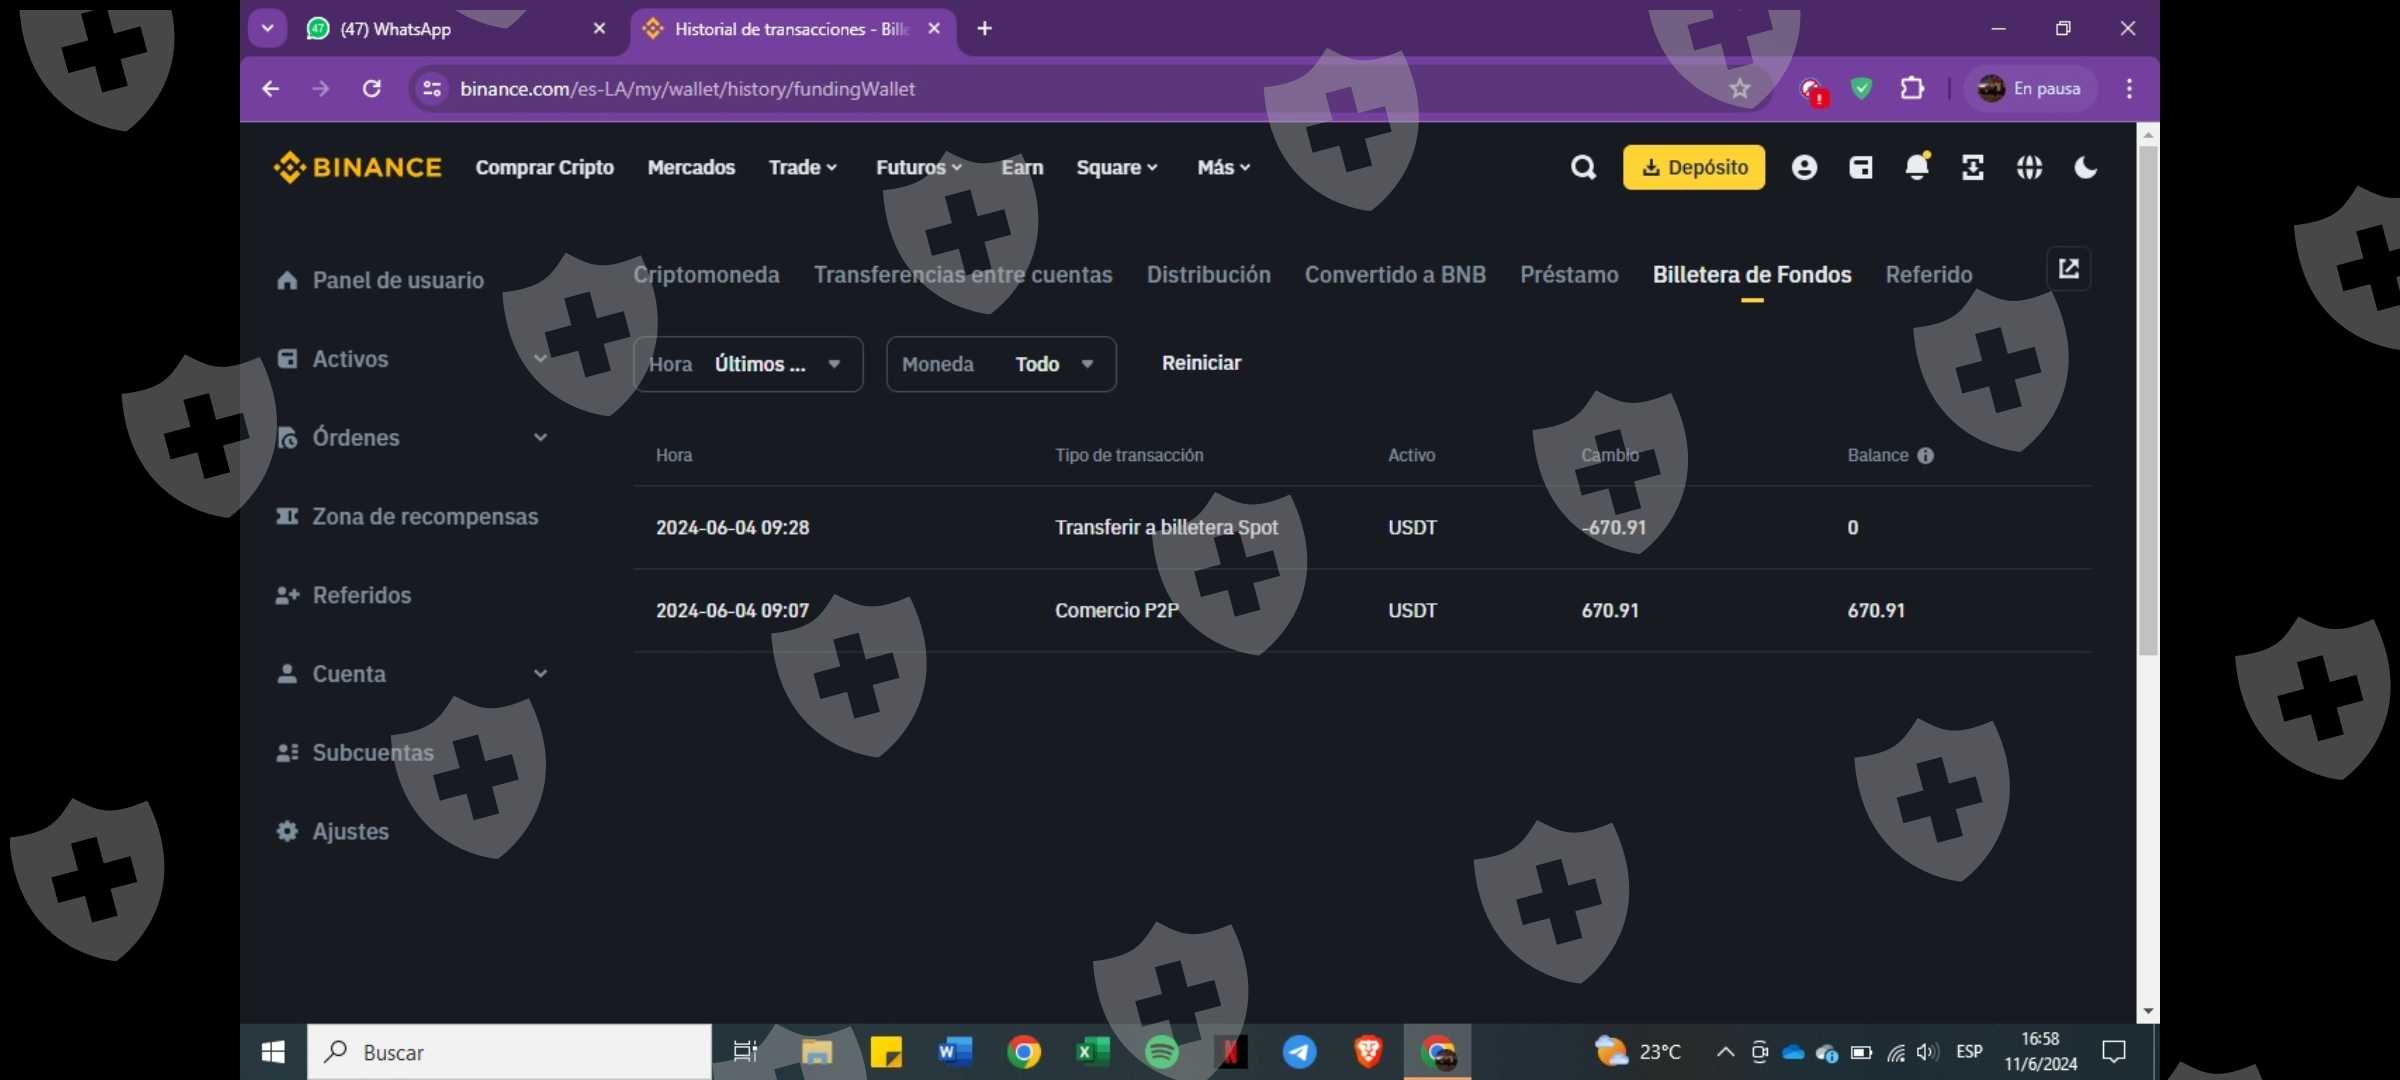The image size is (2400, 1080).
Task: Open the wallet icon in header
Action: [1860, 167]
